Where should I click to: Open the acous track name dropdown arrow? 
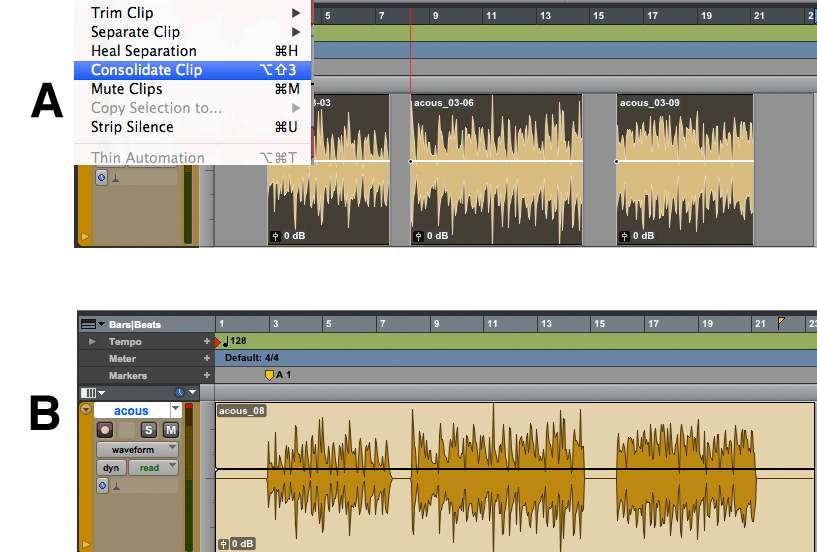tap(176, 410)
